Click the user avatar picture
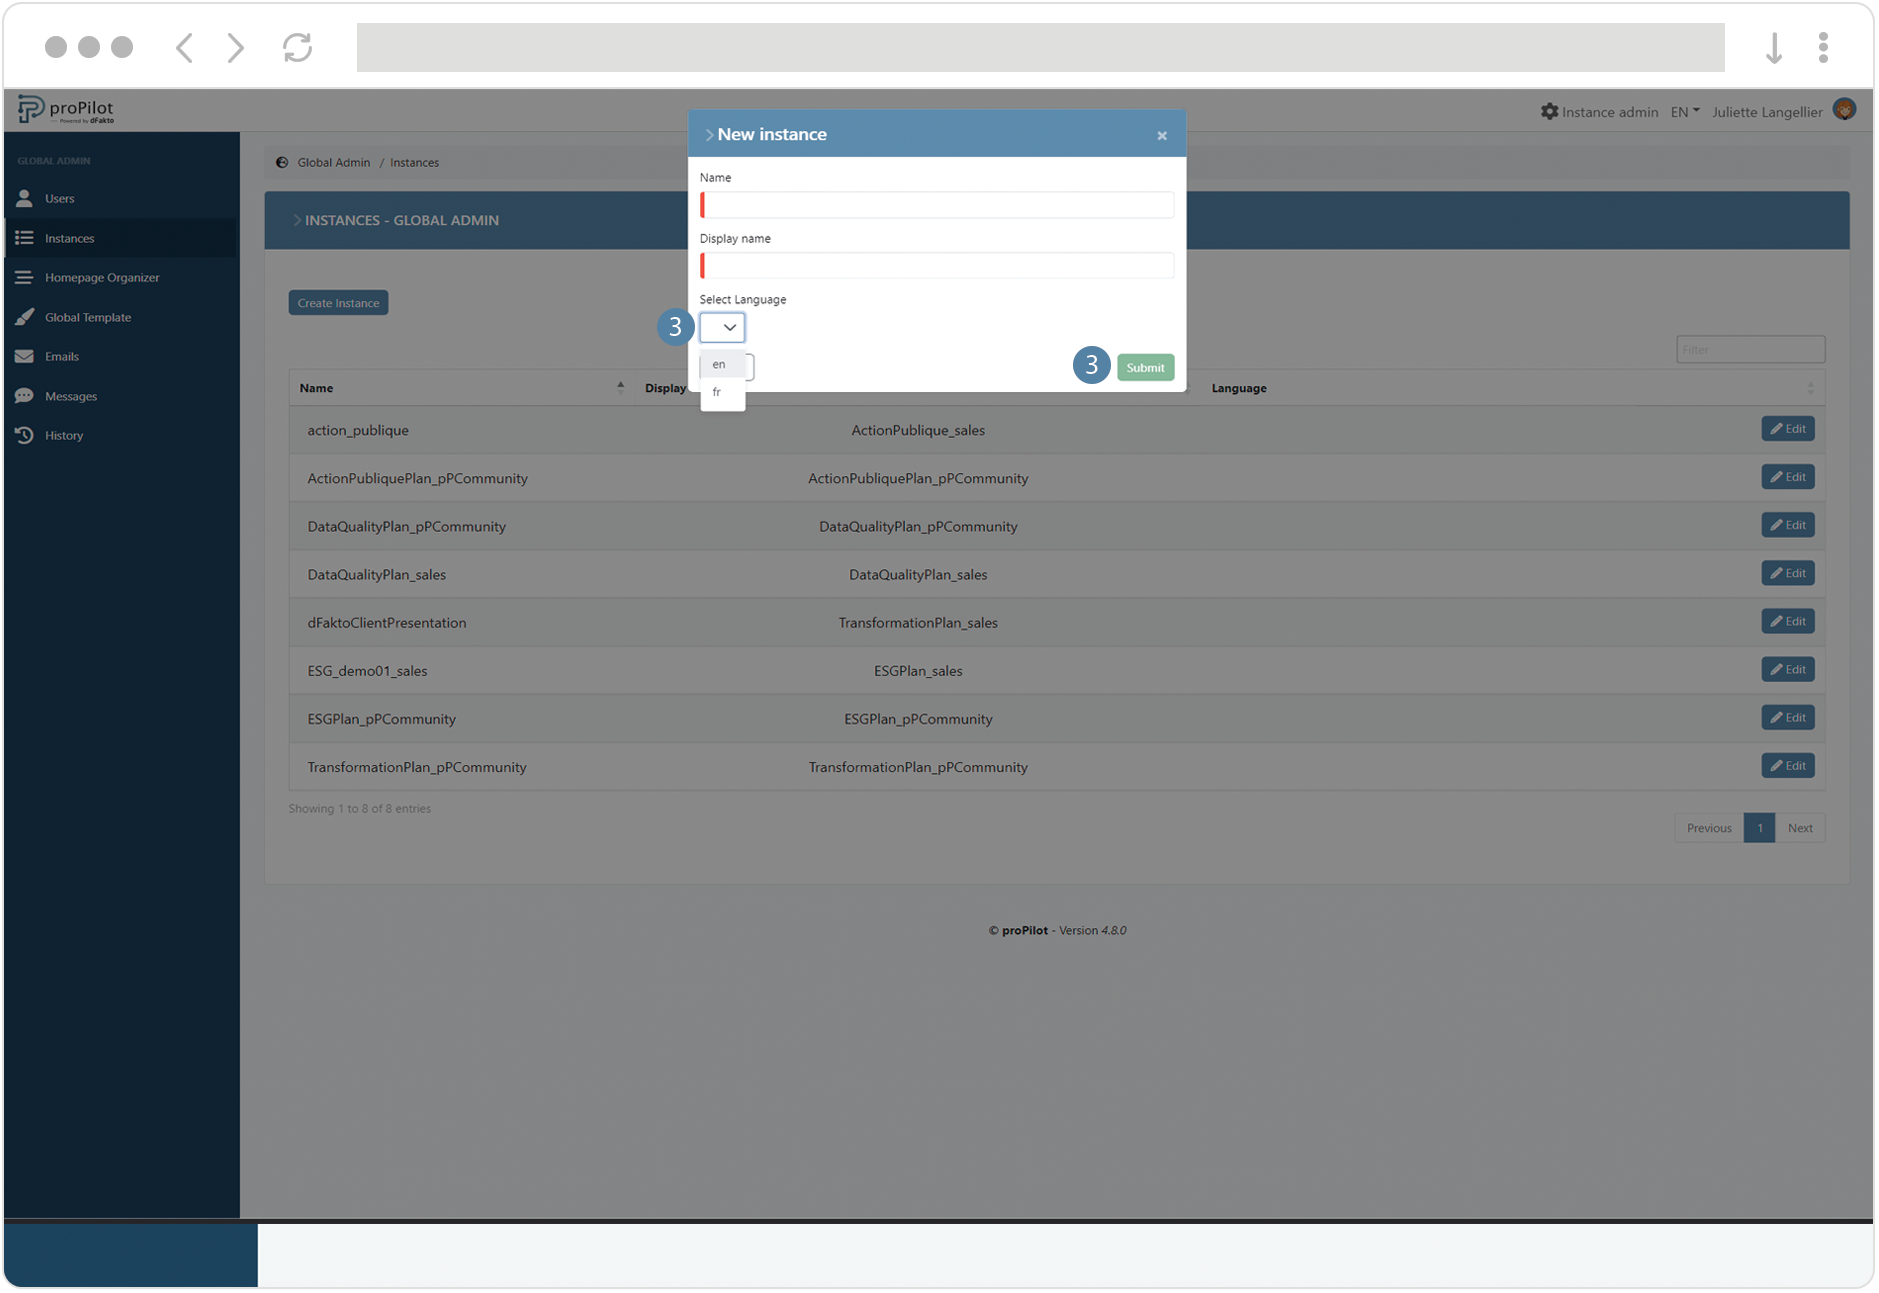 tap(1844, 110)
